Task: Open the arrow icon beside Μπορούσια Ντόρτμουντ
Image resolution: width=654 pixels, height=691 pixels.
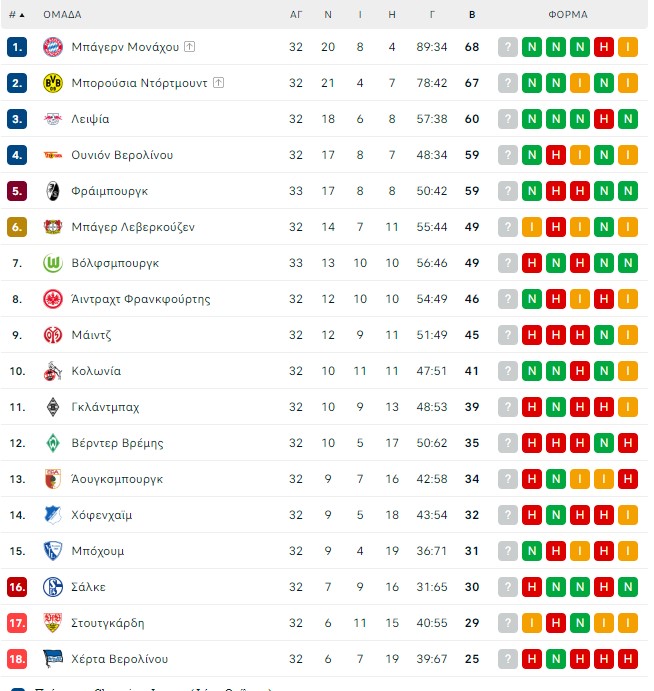Action: pos(218,82)
